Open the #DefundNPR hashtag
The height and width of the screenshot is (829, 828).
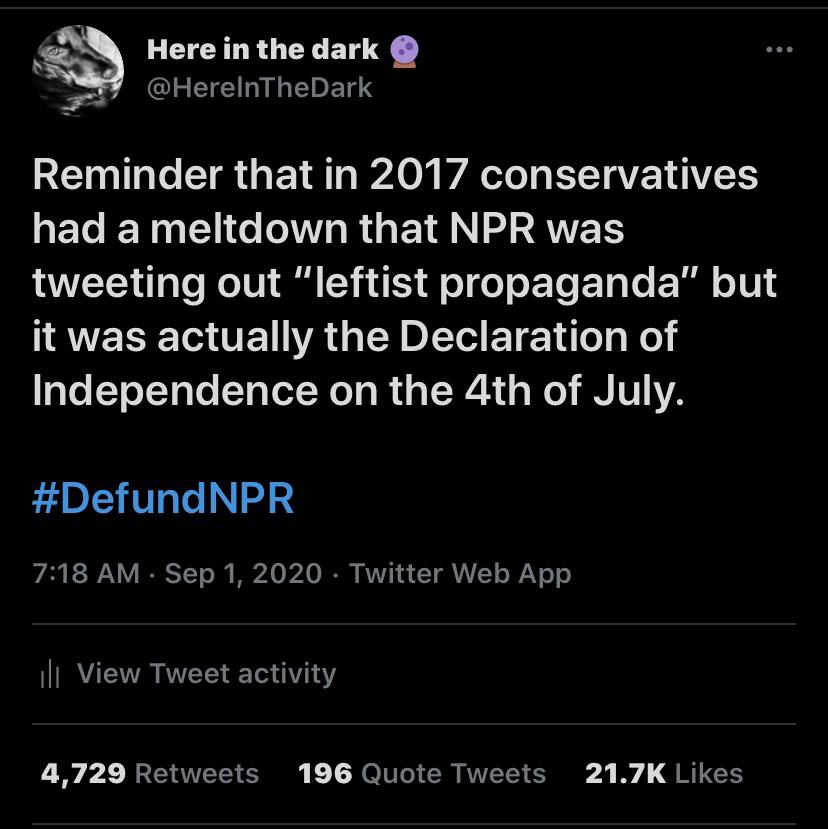(163, 498)
